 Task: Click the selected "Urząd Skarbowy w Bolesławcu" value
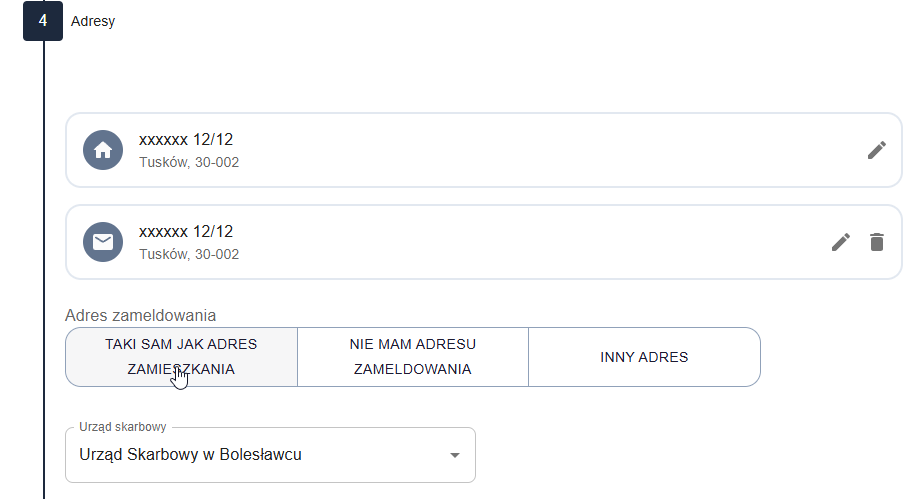click(x=190, y=455)
